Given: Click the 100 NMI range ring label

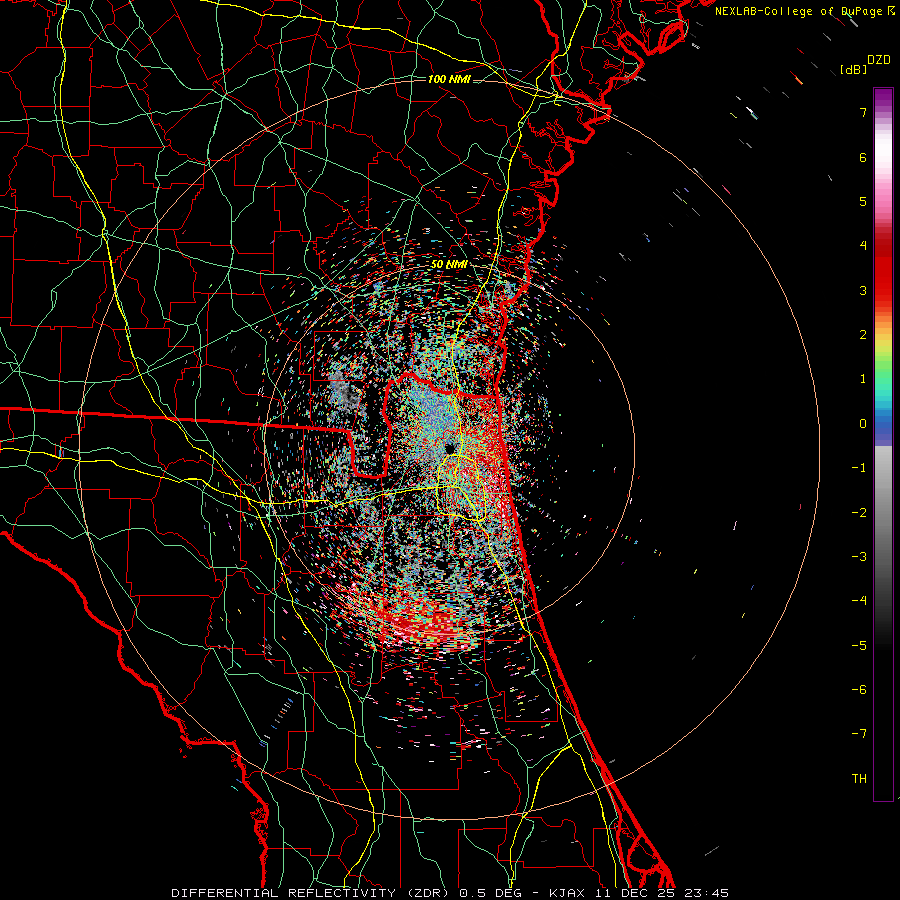Looking at the screenshot, I should click(449, 79).
